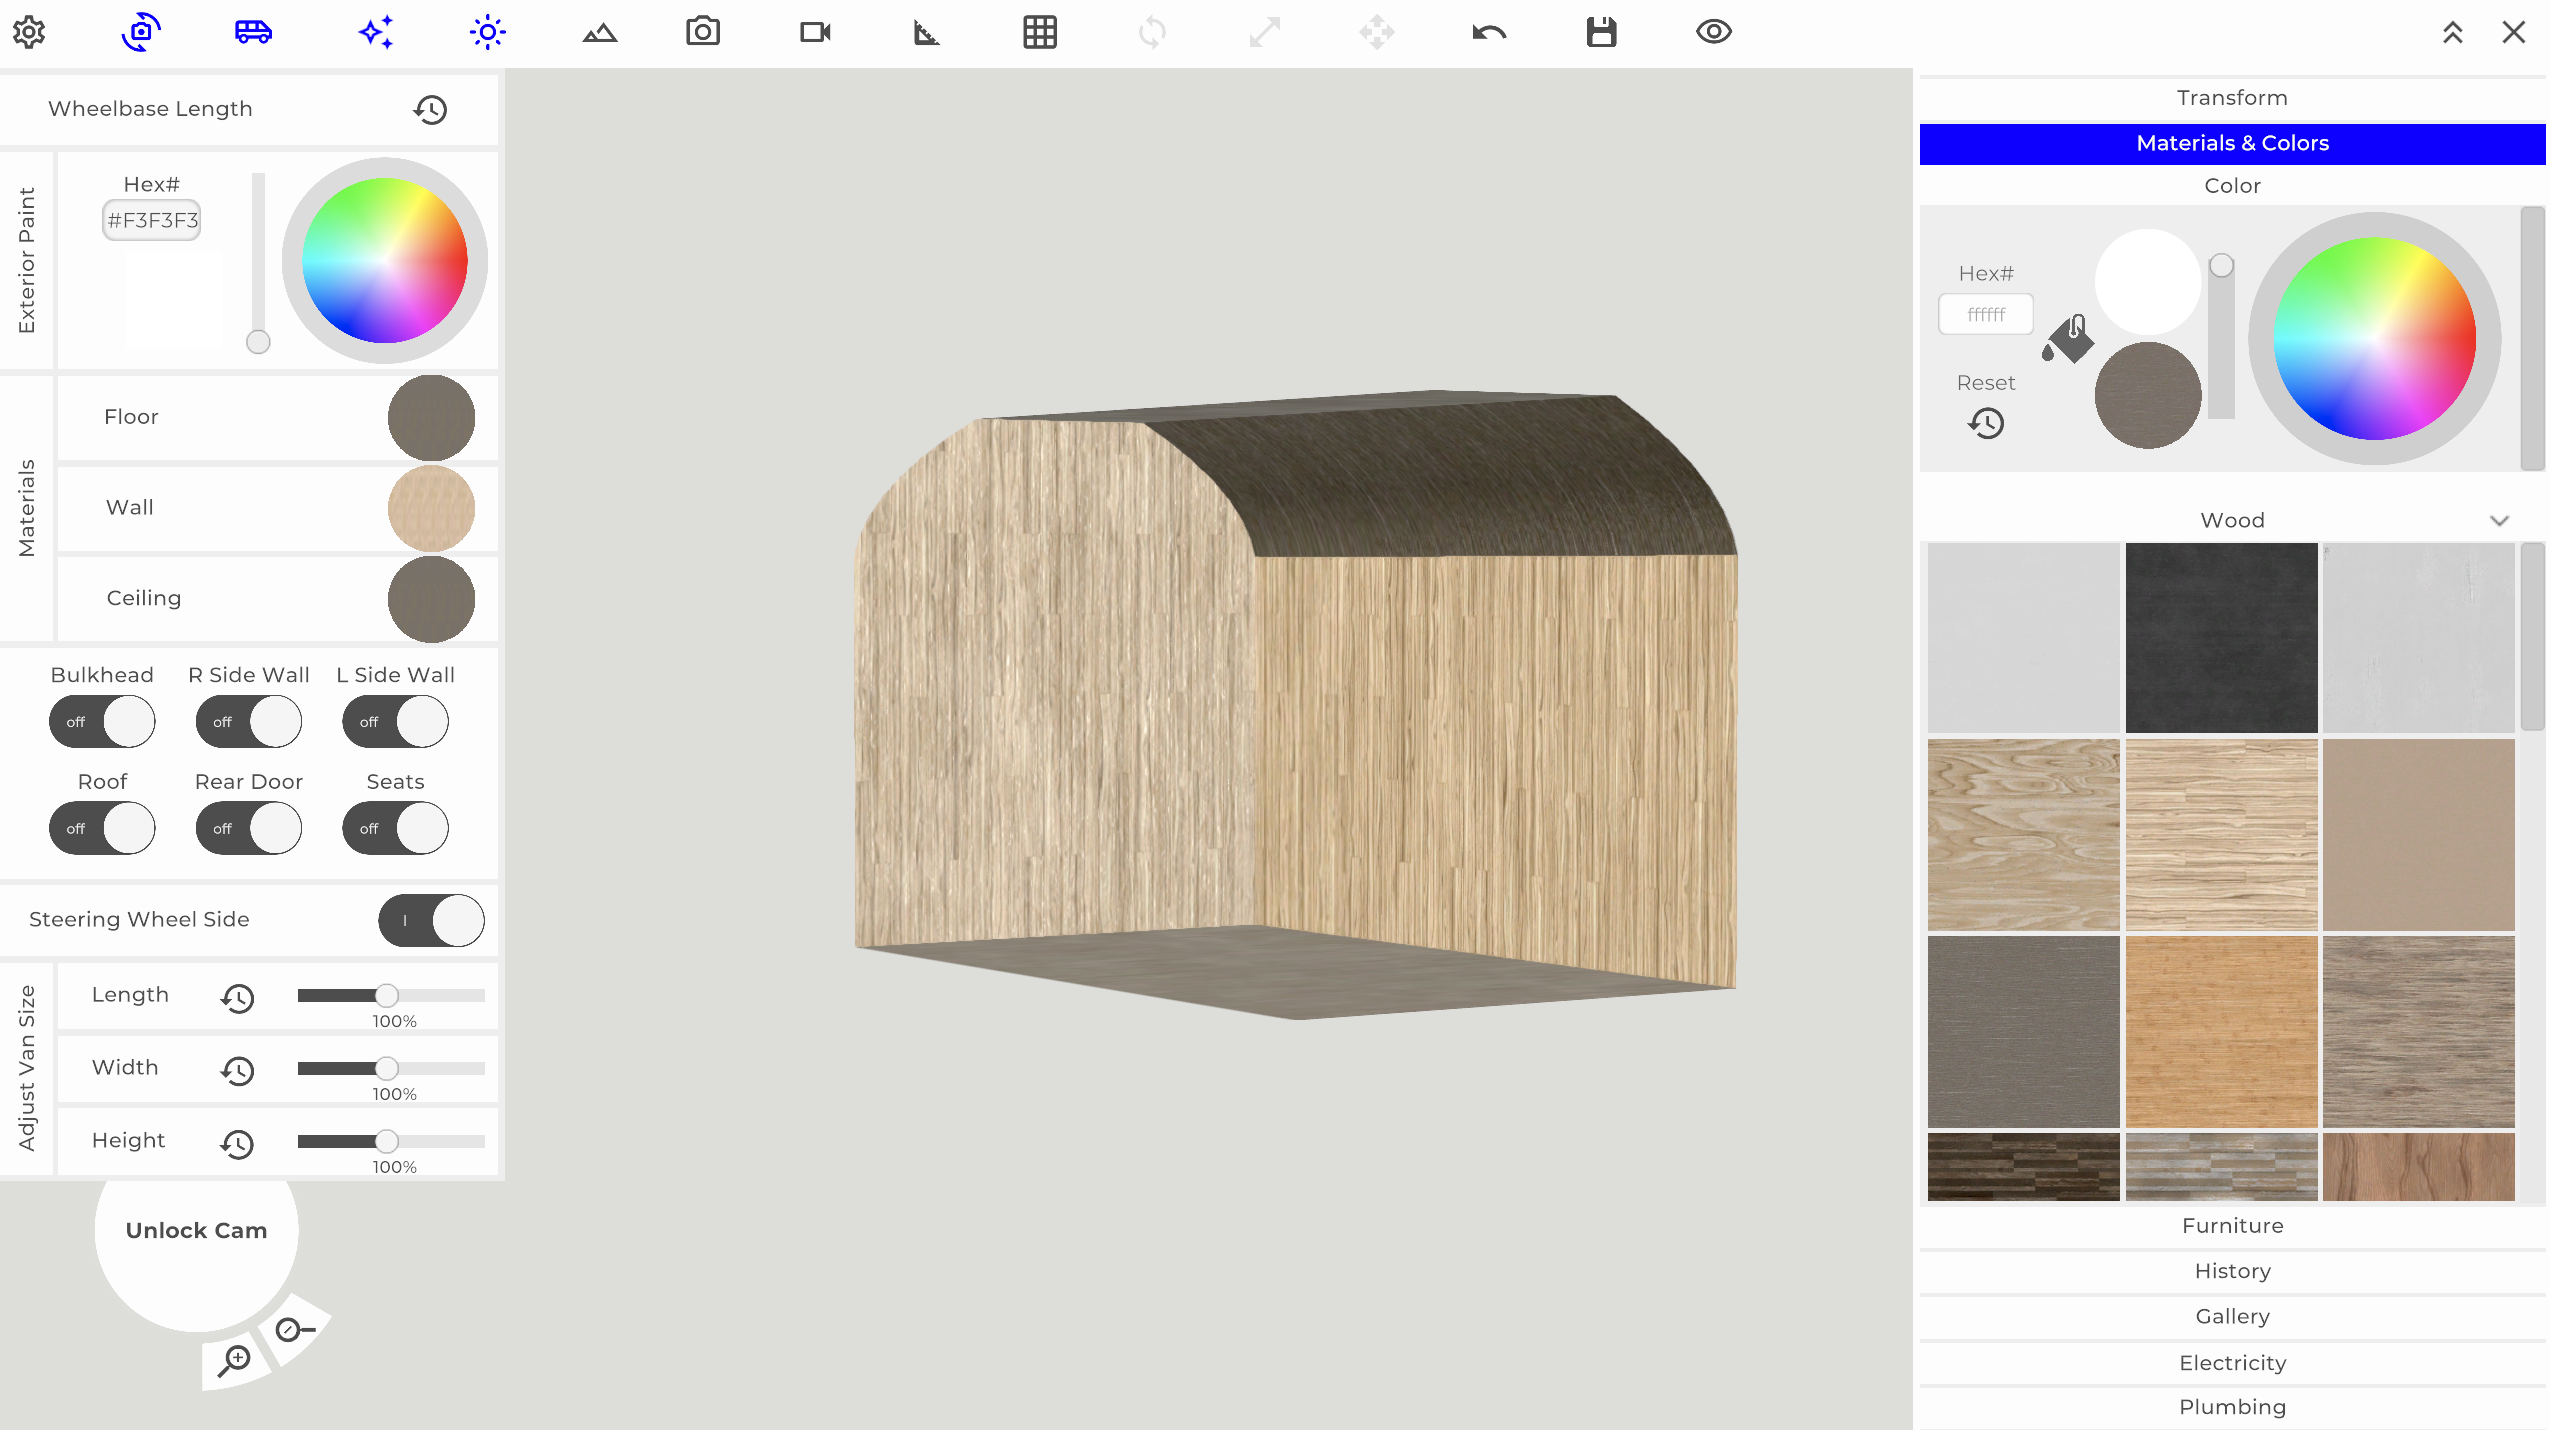Image resolution: width=2550 pixels, height=1430 pixels.
Task: Zoom out with the magnifier minus icon
Action: [294, 1329]
